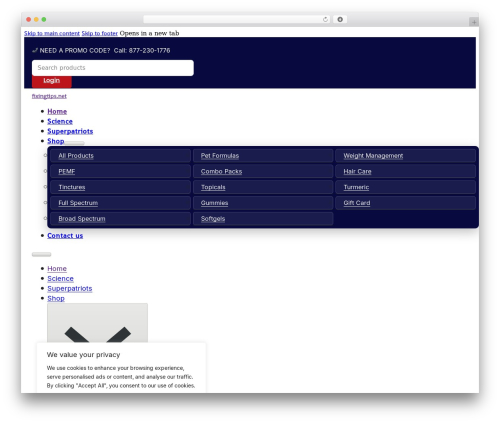View Weight Management products
This screenshot has width=500, height=423.
click(x=373, y=156)
